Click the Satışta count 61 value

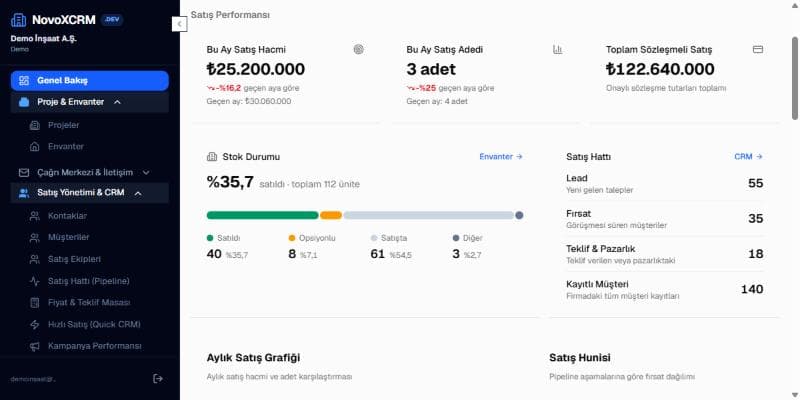click(x=378, y=254)
